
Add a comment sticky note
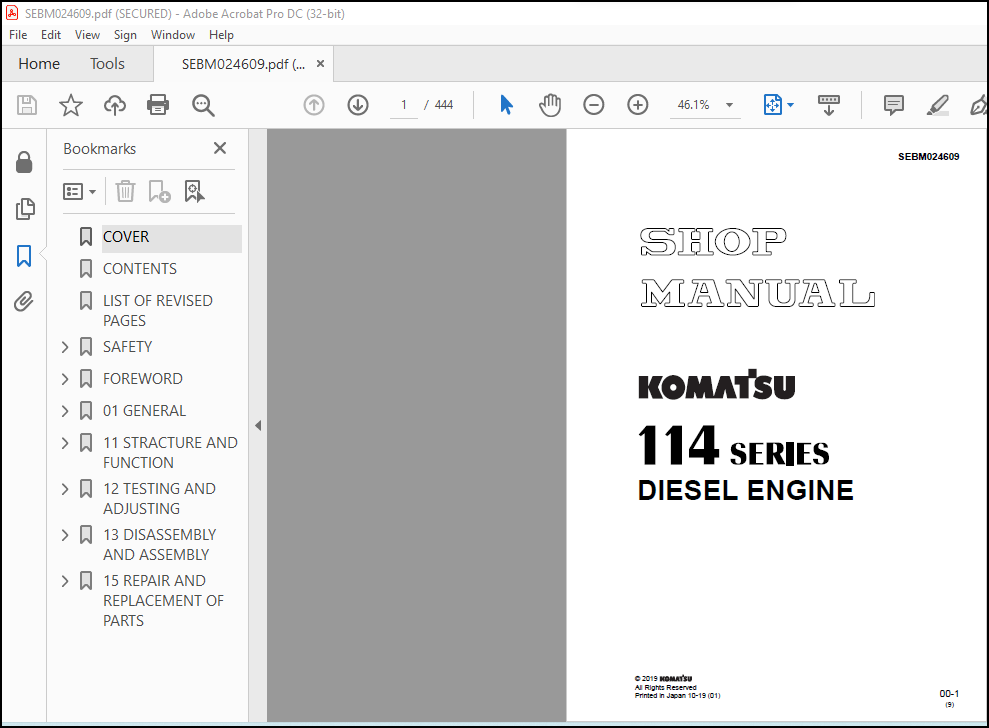point(894,105)
